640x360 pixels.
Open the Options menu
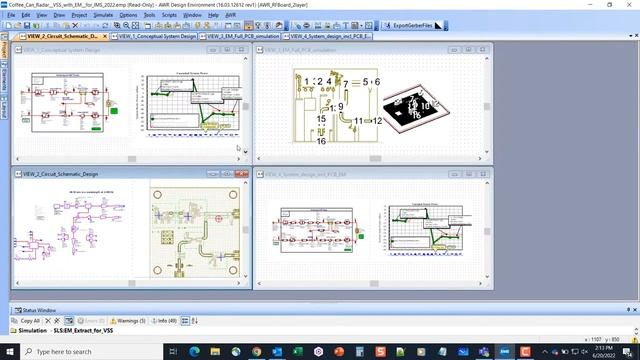[128, 15]
